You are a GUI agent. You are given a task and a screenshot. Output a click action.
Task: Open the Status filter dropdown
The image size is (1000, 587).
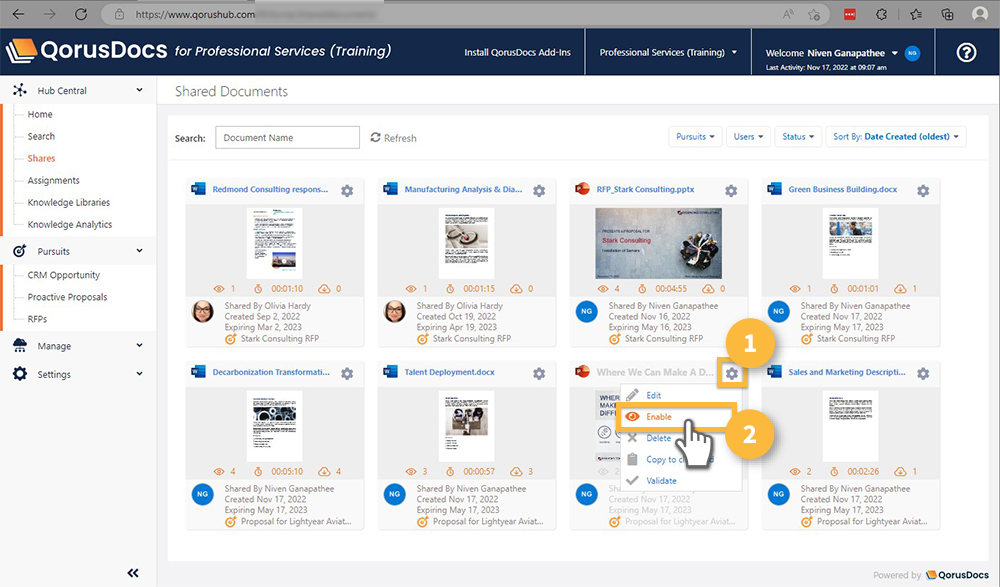click(x=798, y=137)
